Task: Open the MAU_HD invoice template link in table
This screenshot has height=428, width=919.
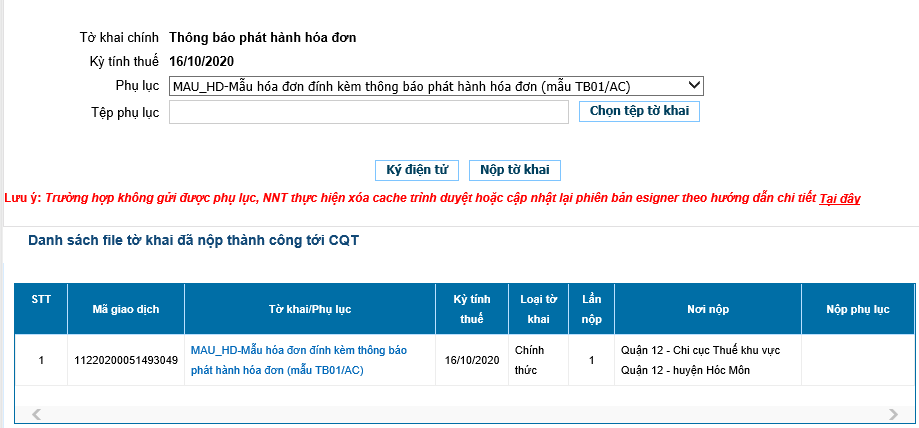Action: point(298,360)
